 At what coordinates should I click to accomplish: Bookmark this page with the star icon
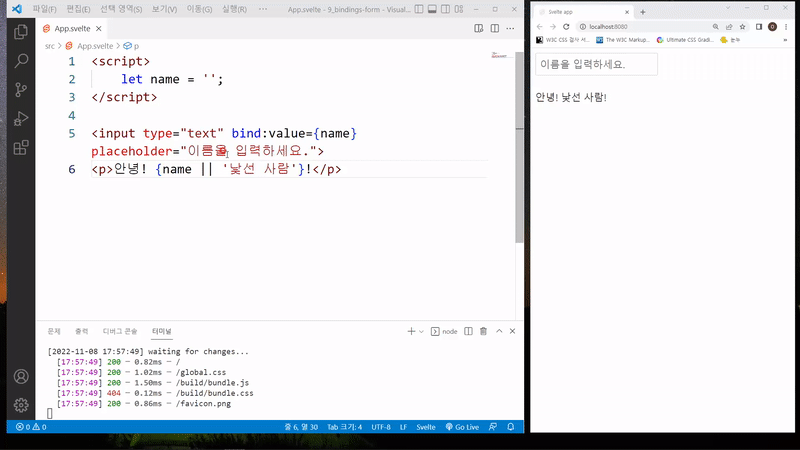(x=743, y=27)
